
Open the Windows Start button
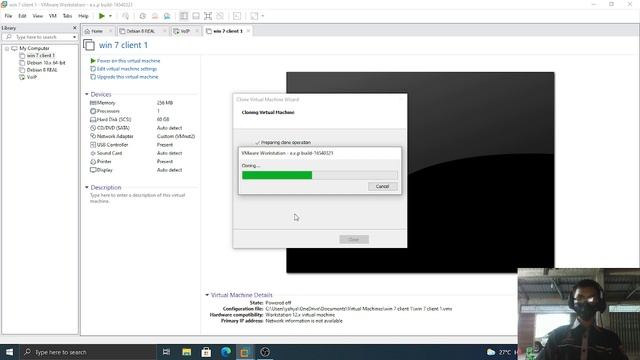(9, 352)
